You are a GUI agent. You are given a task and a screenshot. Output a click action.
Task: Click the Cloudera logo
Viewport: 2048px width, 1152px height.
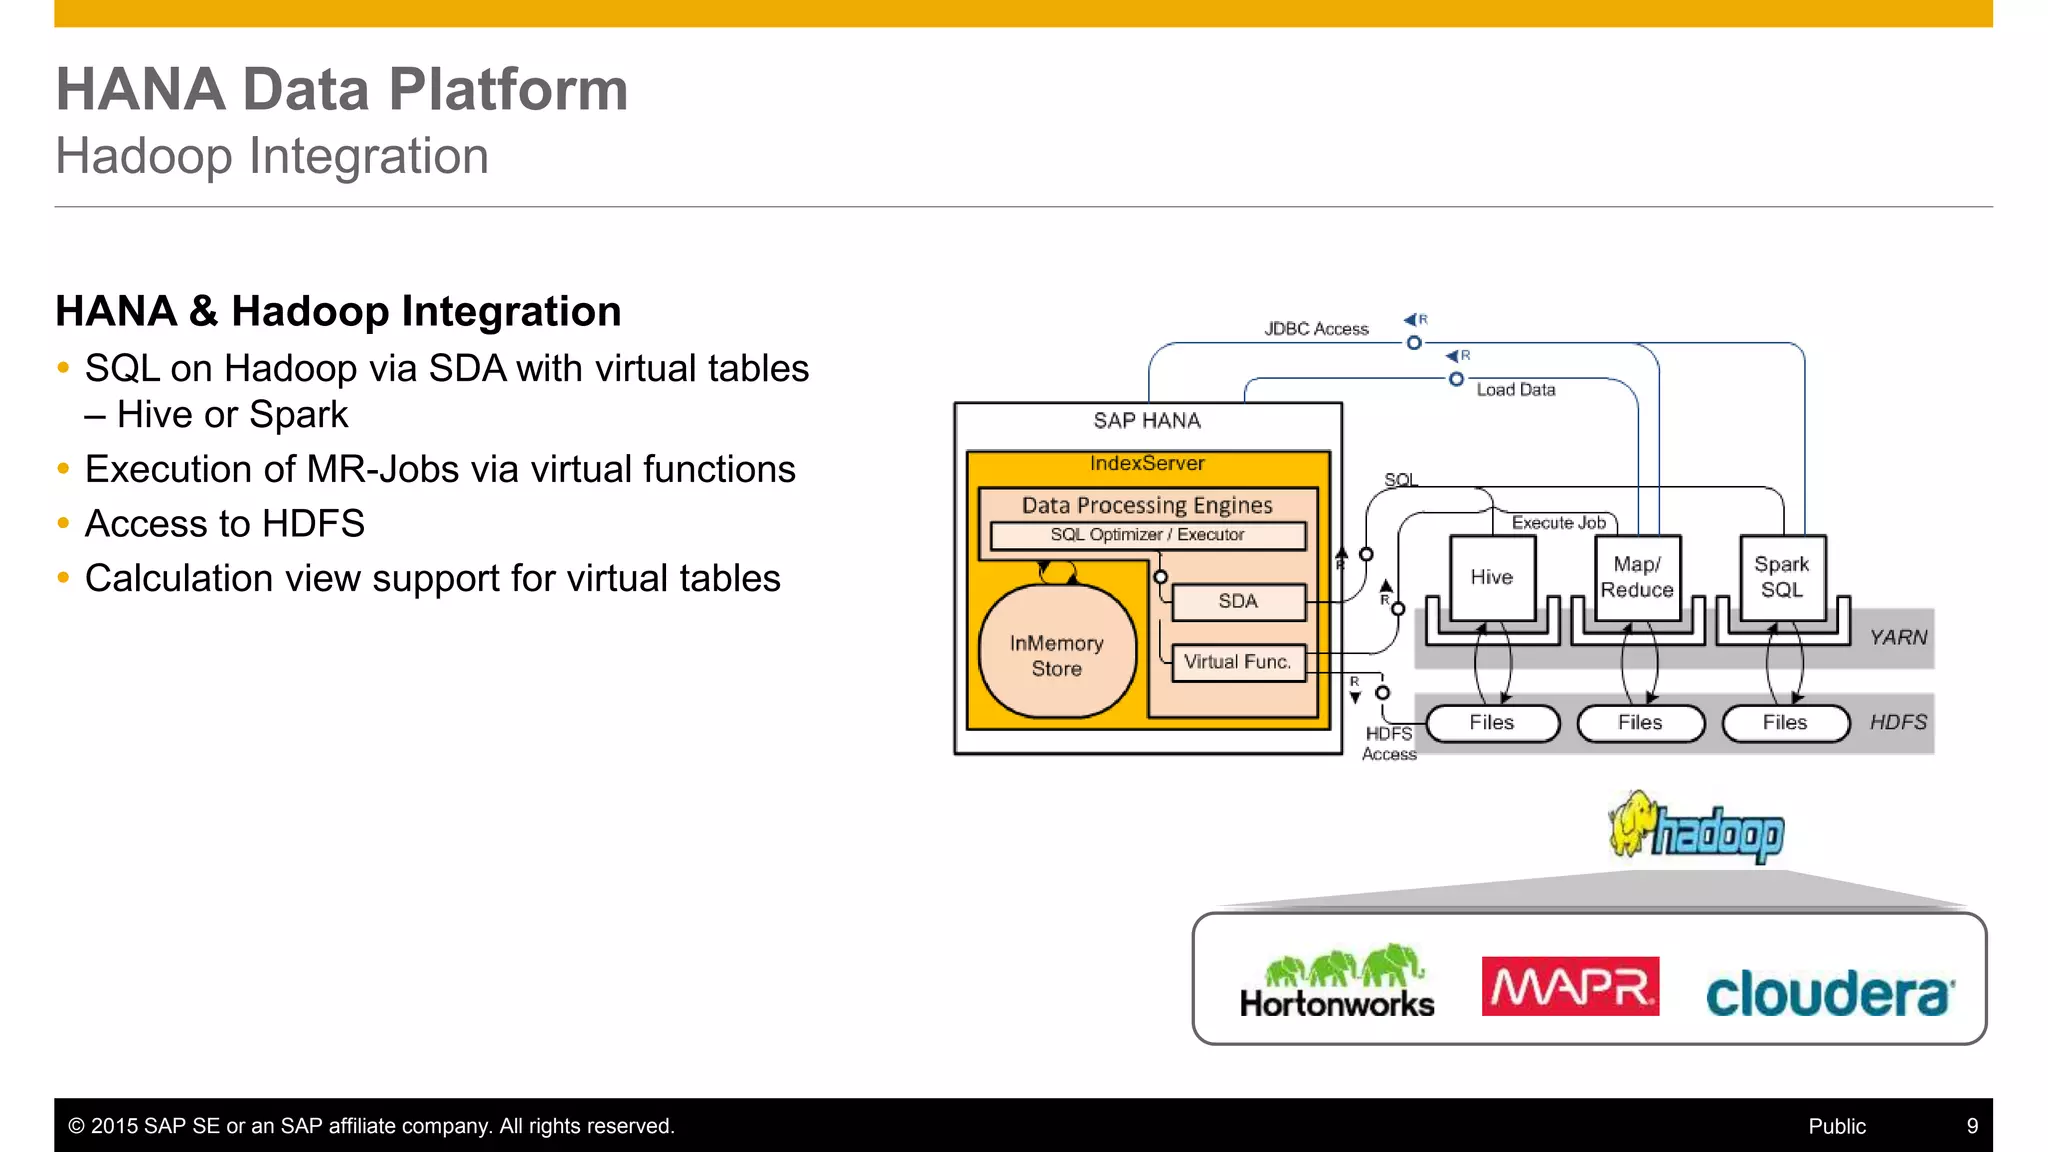tap(1829, 993)
